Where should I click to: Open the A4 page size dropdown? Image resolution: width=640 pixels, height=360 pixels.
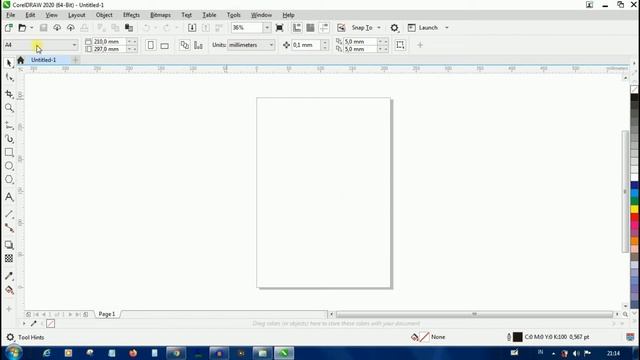(x=74, y=45)
